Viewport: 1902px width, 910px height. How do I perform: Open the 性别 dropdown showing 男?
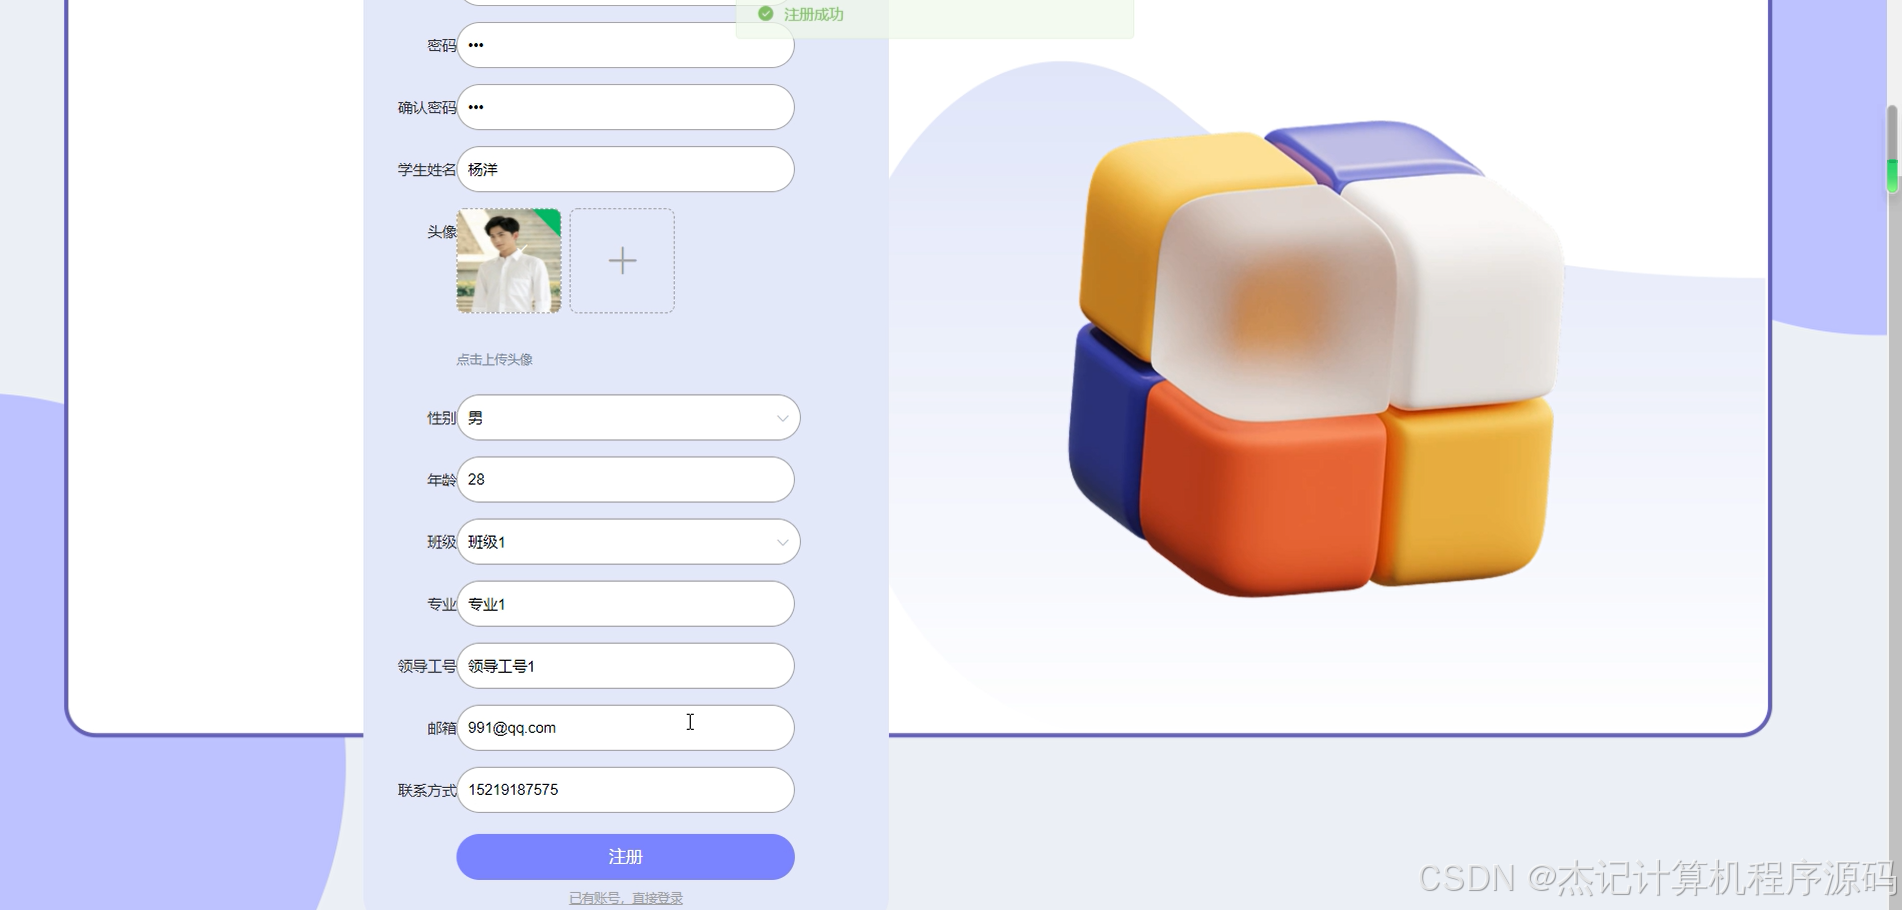click(x=628, y=418)
